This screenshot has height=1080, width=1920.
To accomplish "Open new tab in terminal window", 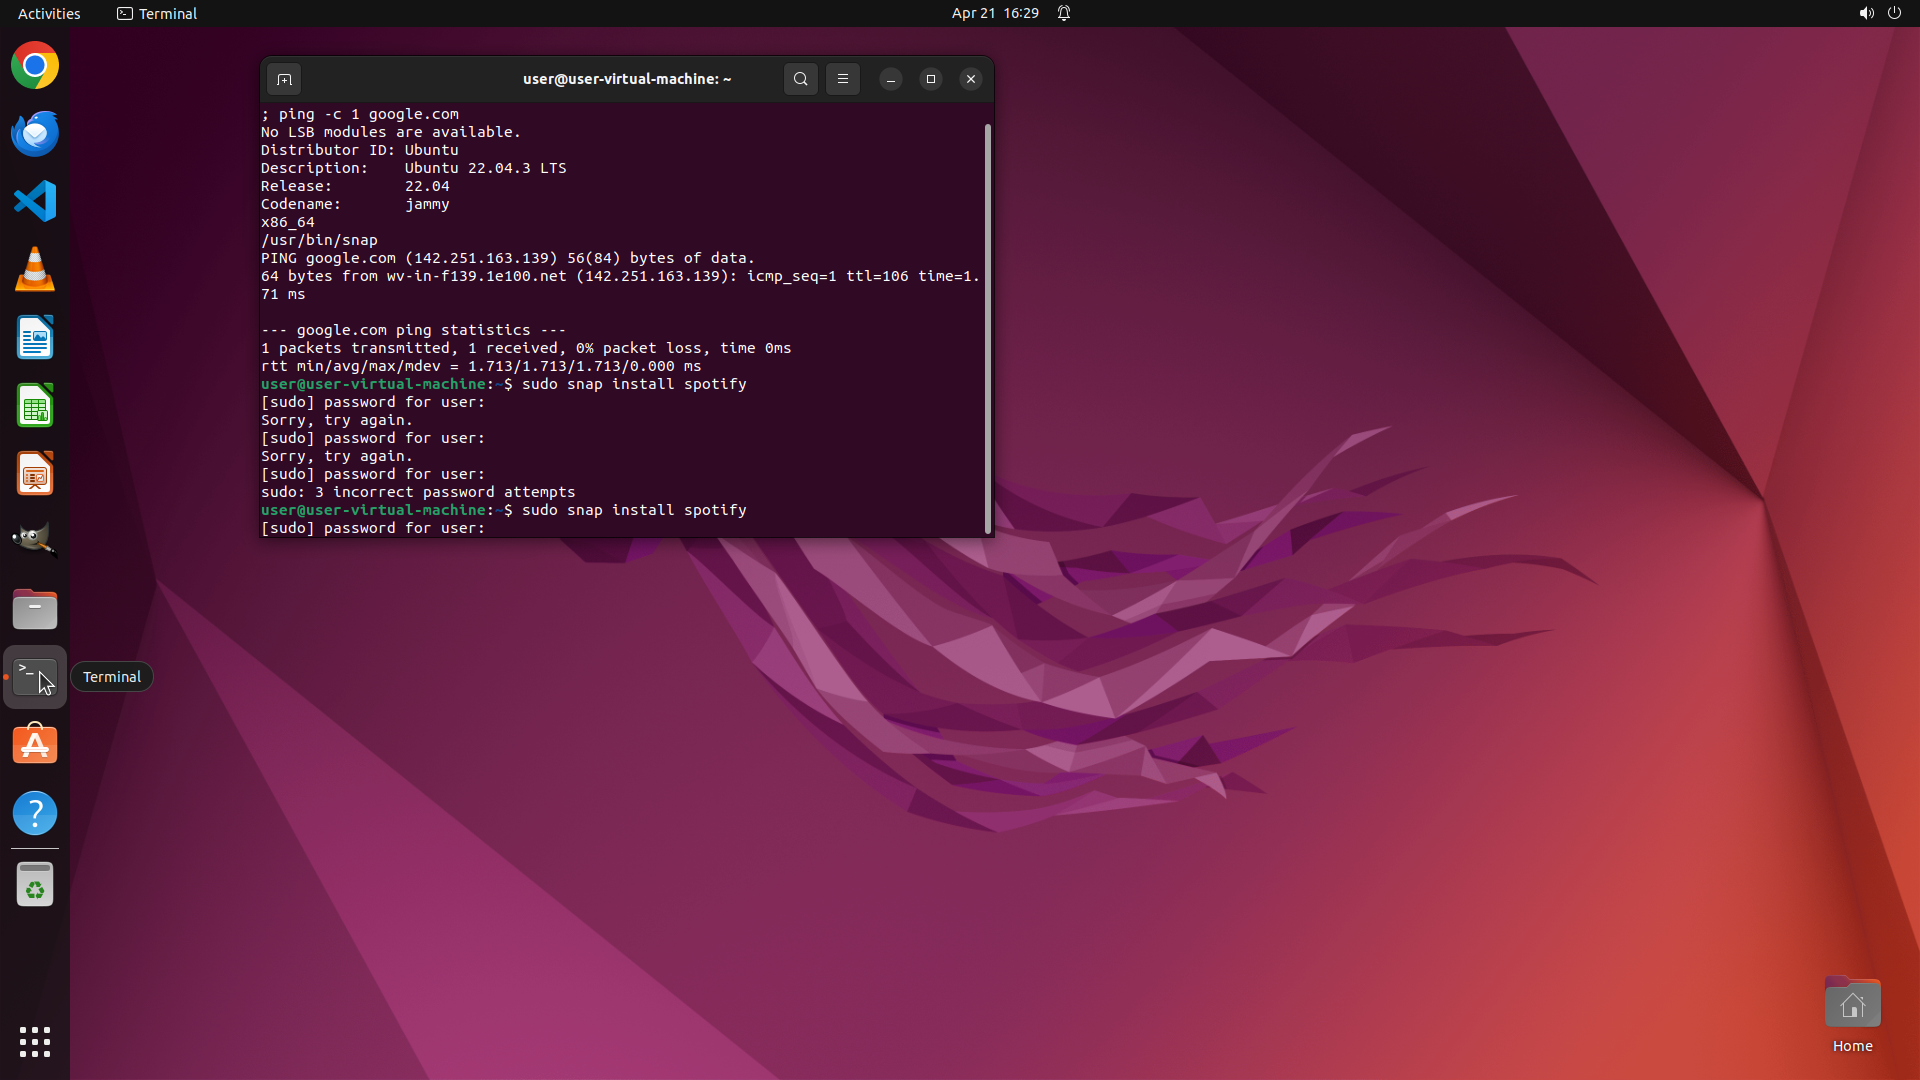I will point(284,79).
